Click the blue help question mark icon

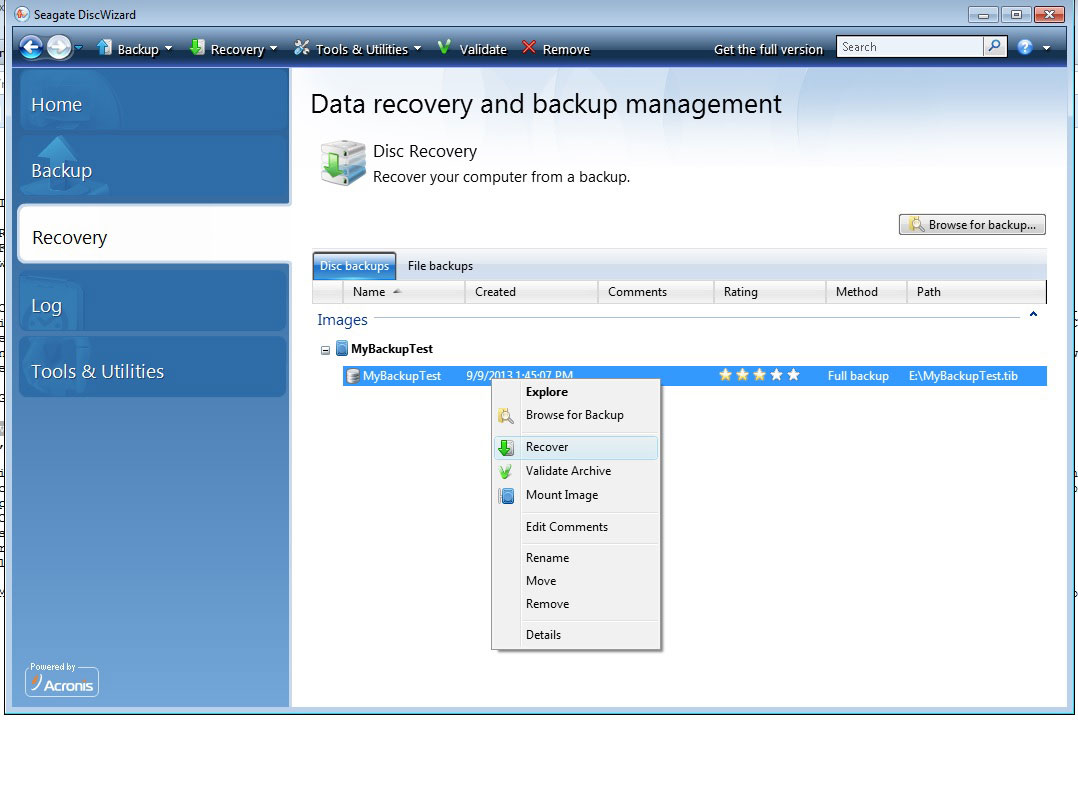[1024, 47]
